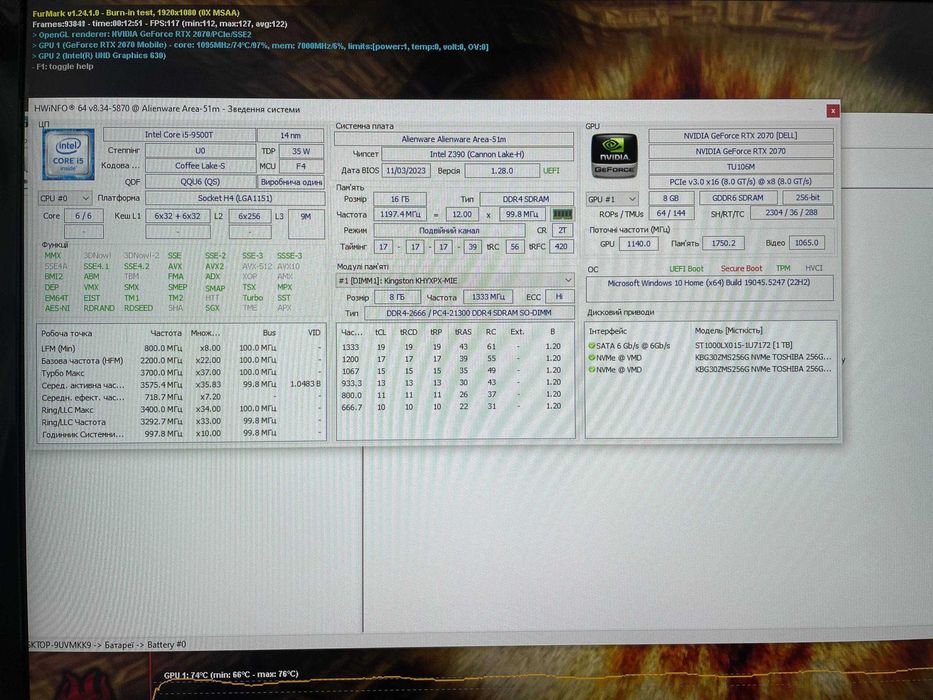This screenshot has height=700, width=933.
Task: Click the TPM indicator
Action: tap(783, 268)
